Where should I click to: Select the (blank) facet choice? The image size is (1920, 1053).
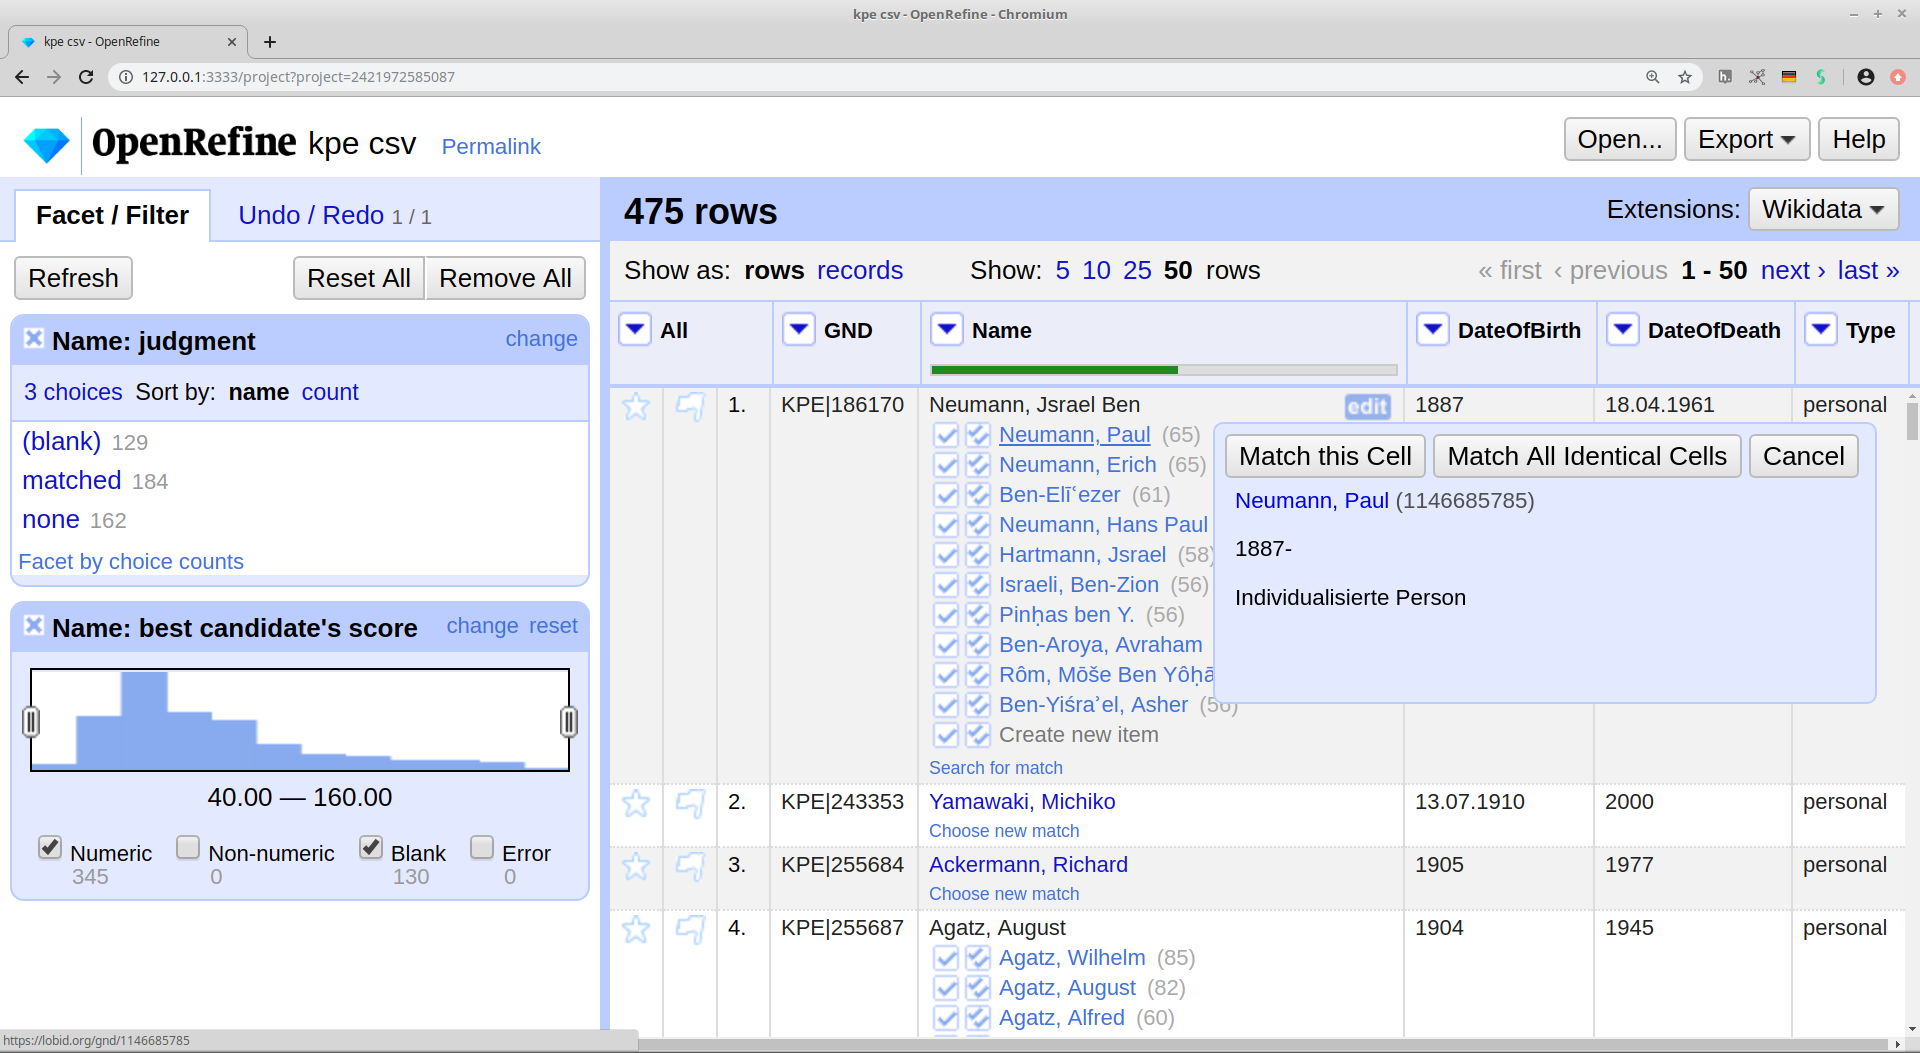(61, 442)
